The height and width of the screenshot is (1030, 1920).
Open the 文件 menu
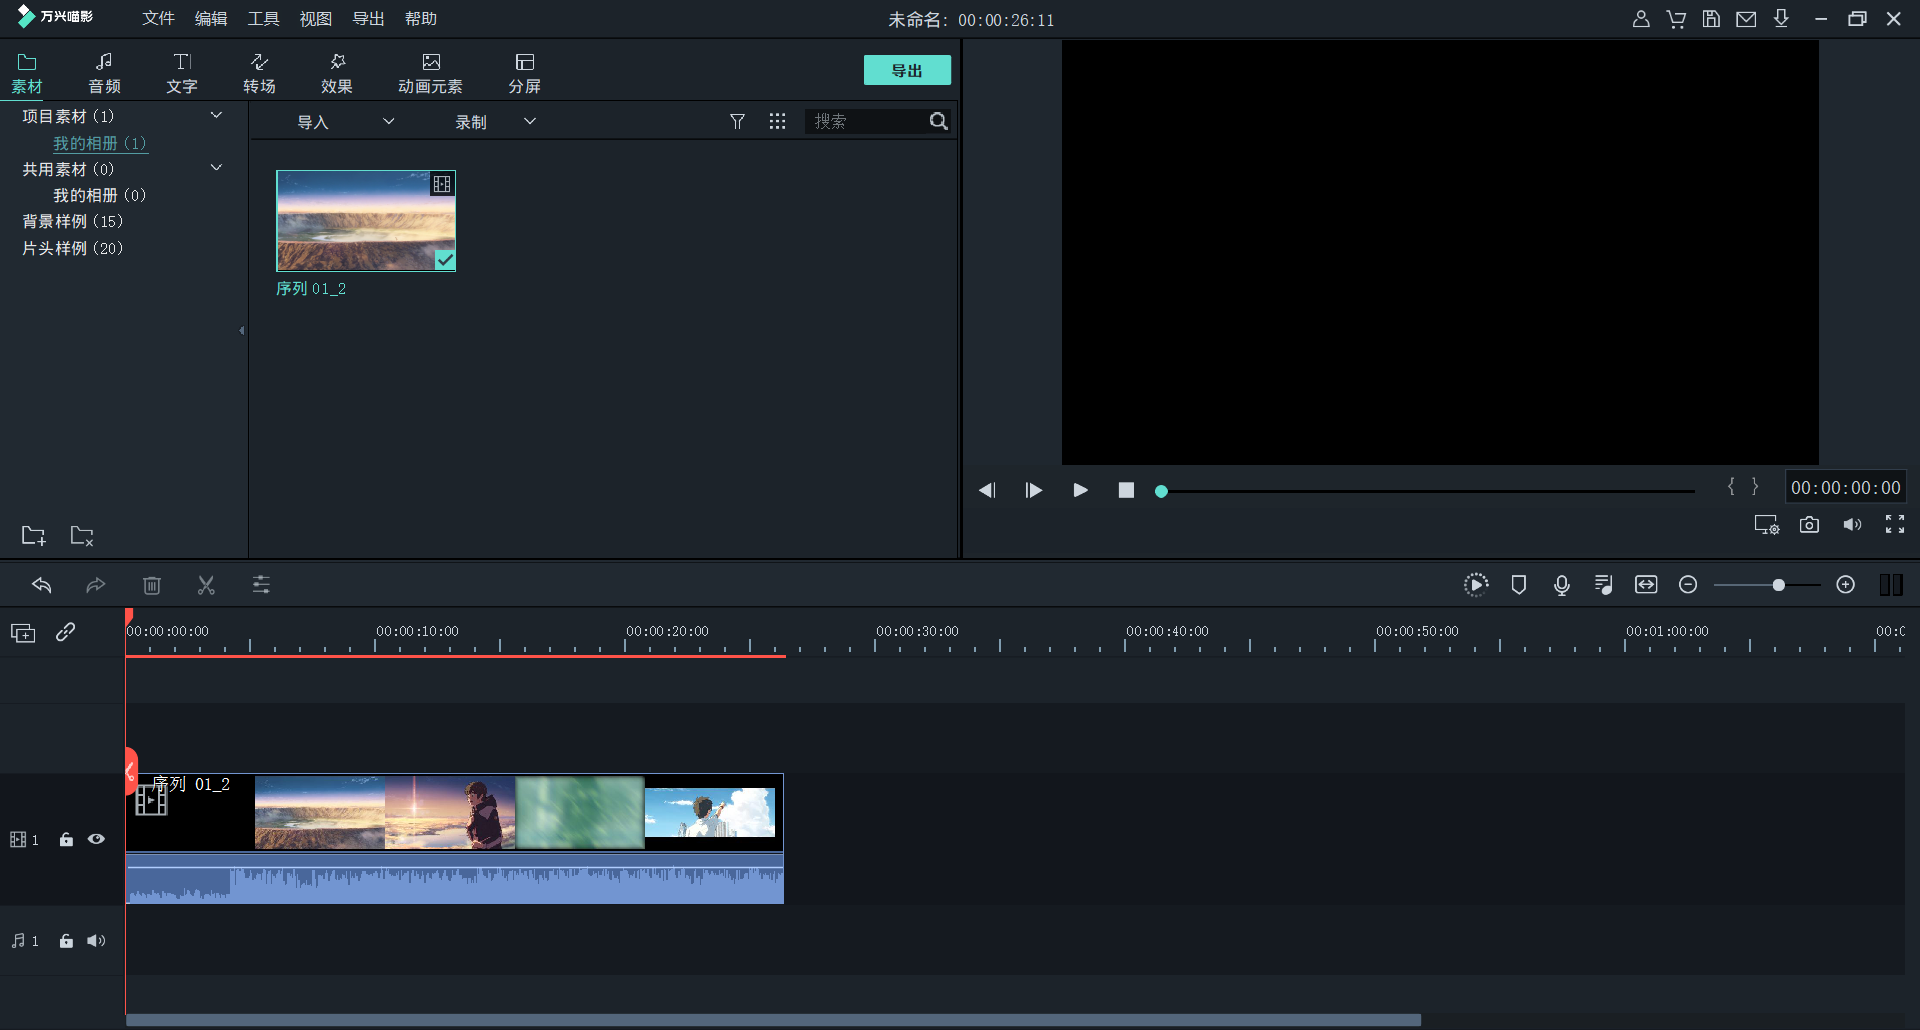[x=158, y=19]
